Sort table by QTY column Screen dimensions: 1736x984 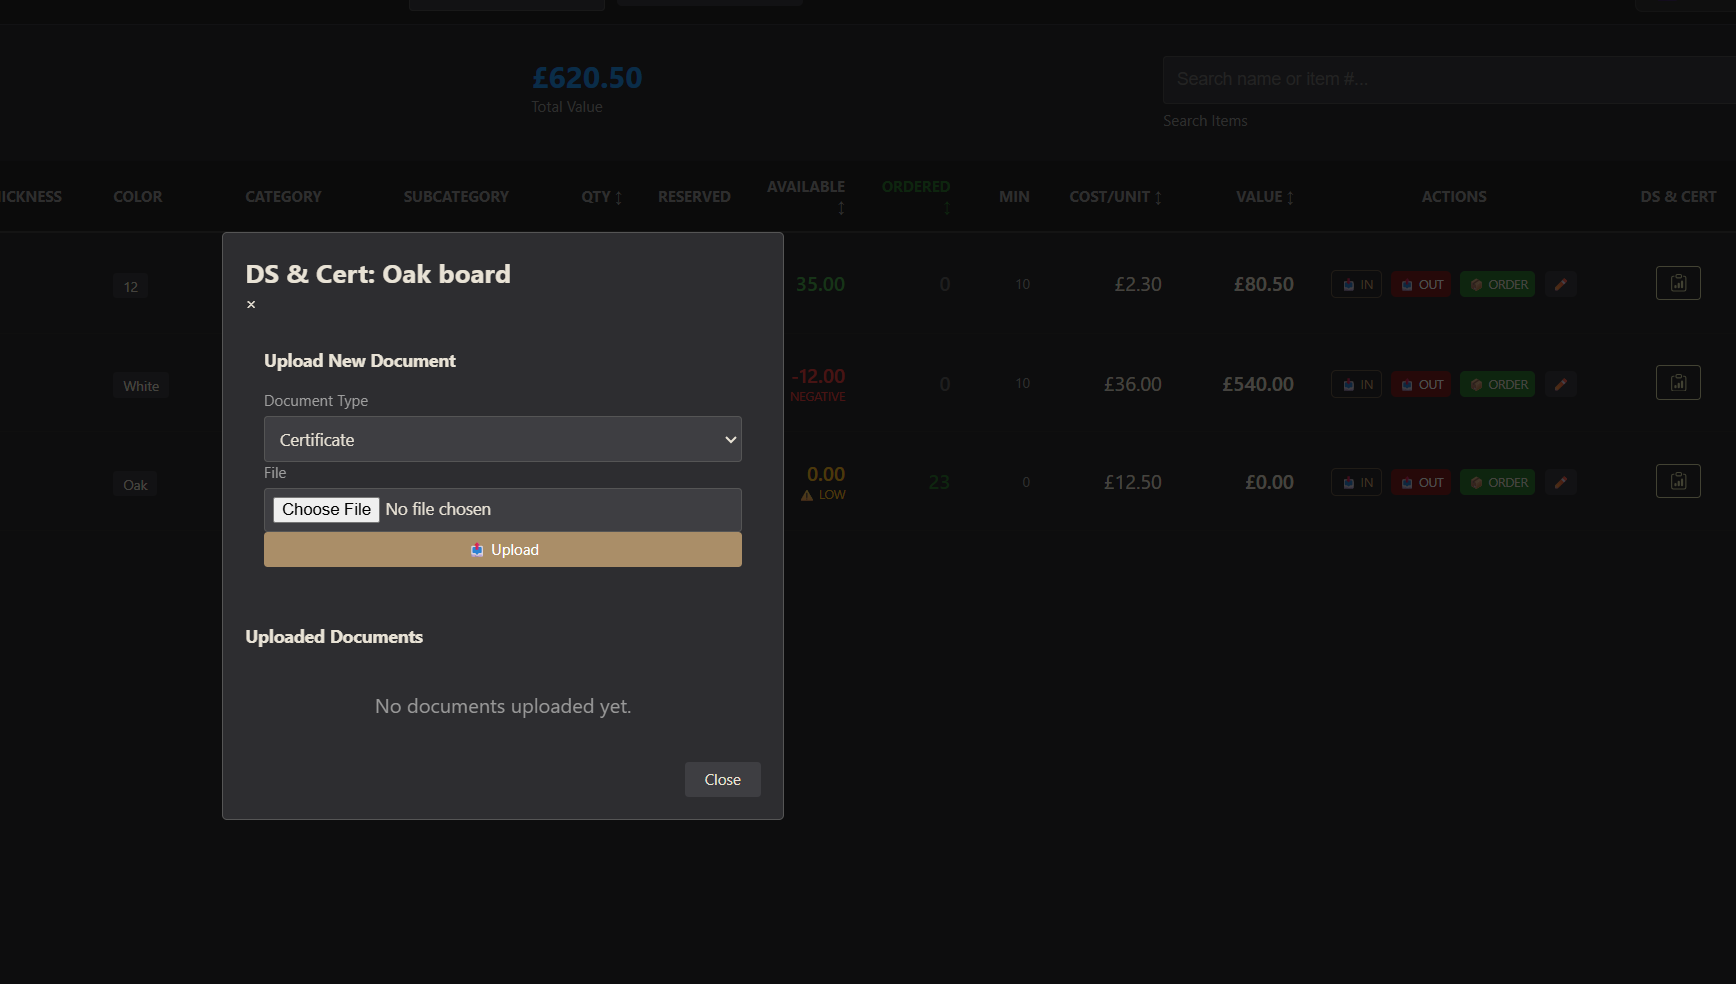602,197
